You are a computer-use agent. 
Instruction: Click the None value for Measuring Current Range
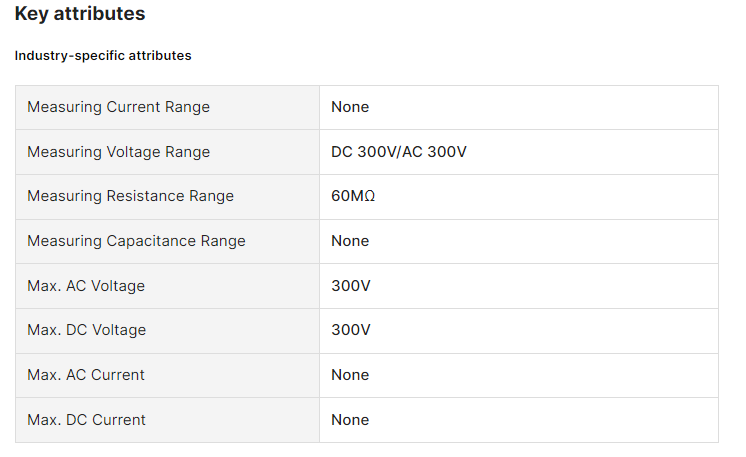350,107
